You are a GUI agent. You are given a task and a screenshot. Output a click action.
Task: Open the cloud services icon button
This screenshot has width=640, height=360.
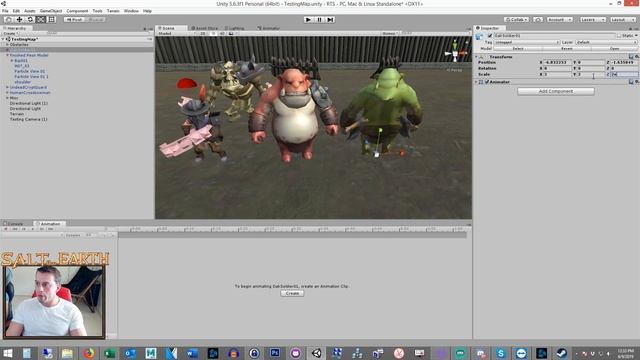point(538,20)
